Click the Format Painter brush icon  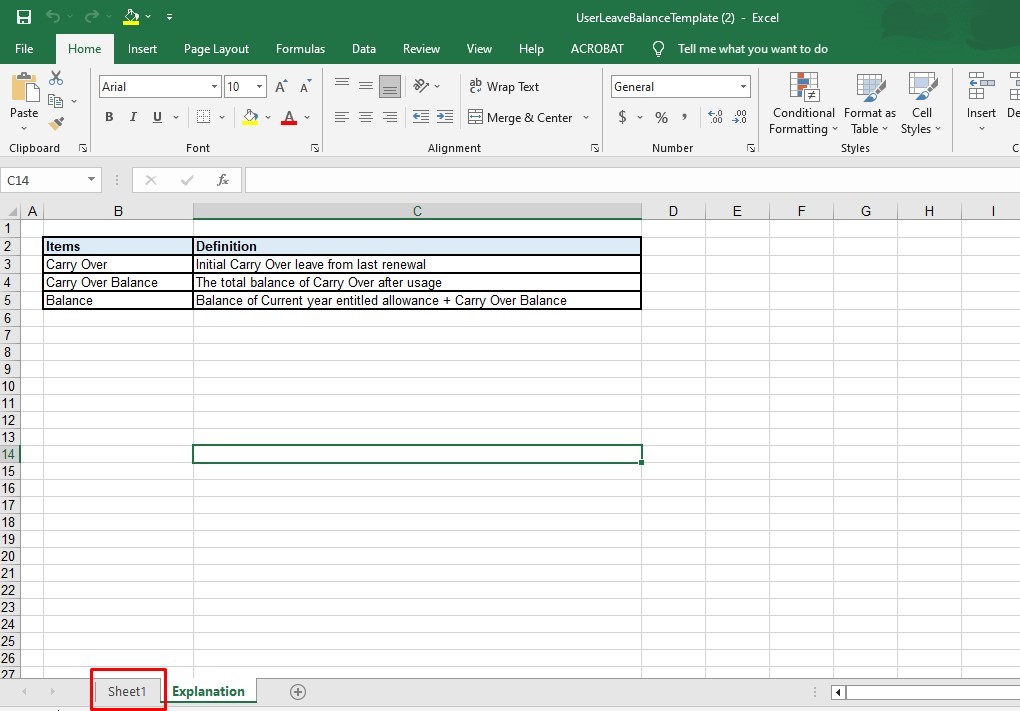(56, 124)
